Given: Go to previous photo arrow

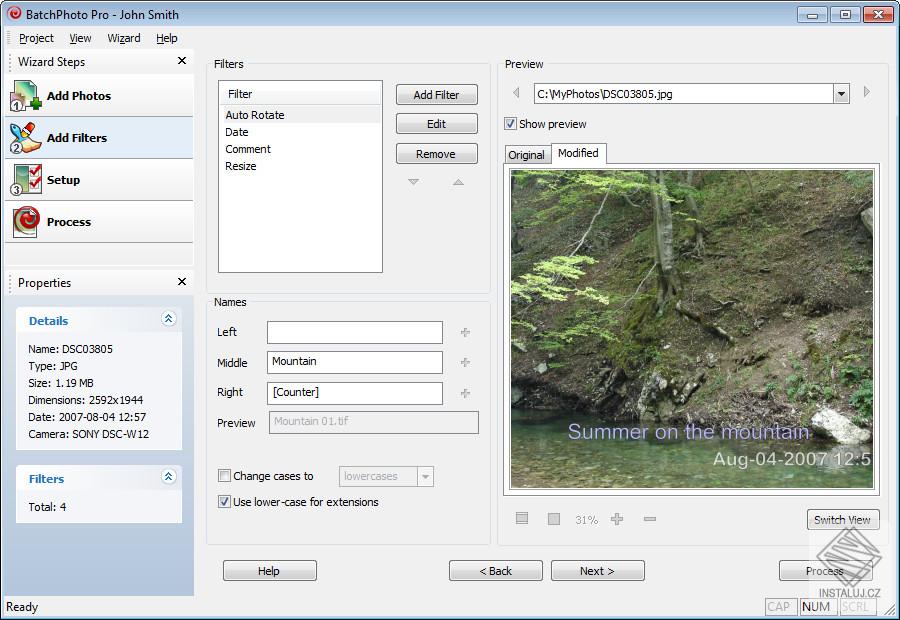Looking at the screenshot, I should pyautogui.click(x=516, y=92).
